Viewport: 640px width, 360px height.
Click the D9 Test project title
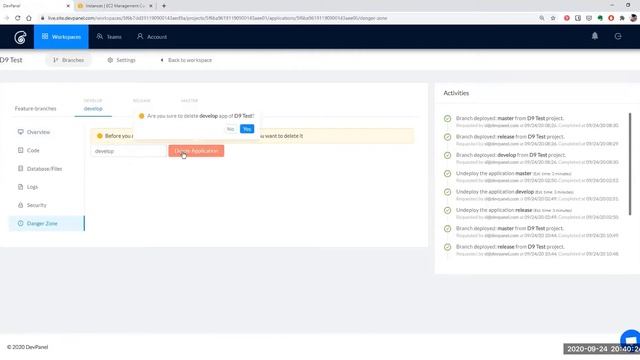[11, 60]
